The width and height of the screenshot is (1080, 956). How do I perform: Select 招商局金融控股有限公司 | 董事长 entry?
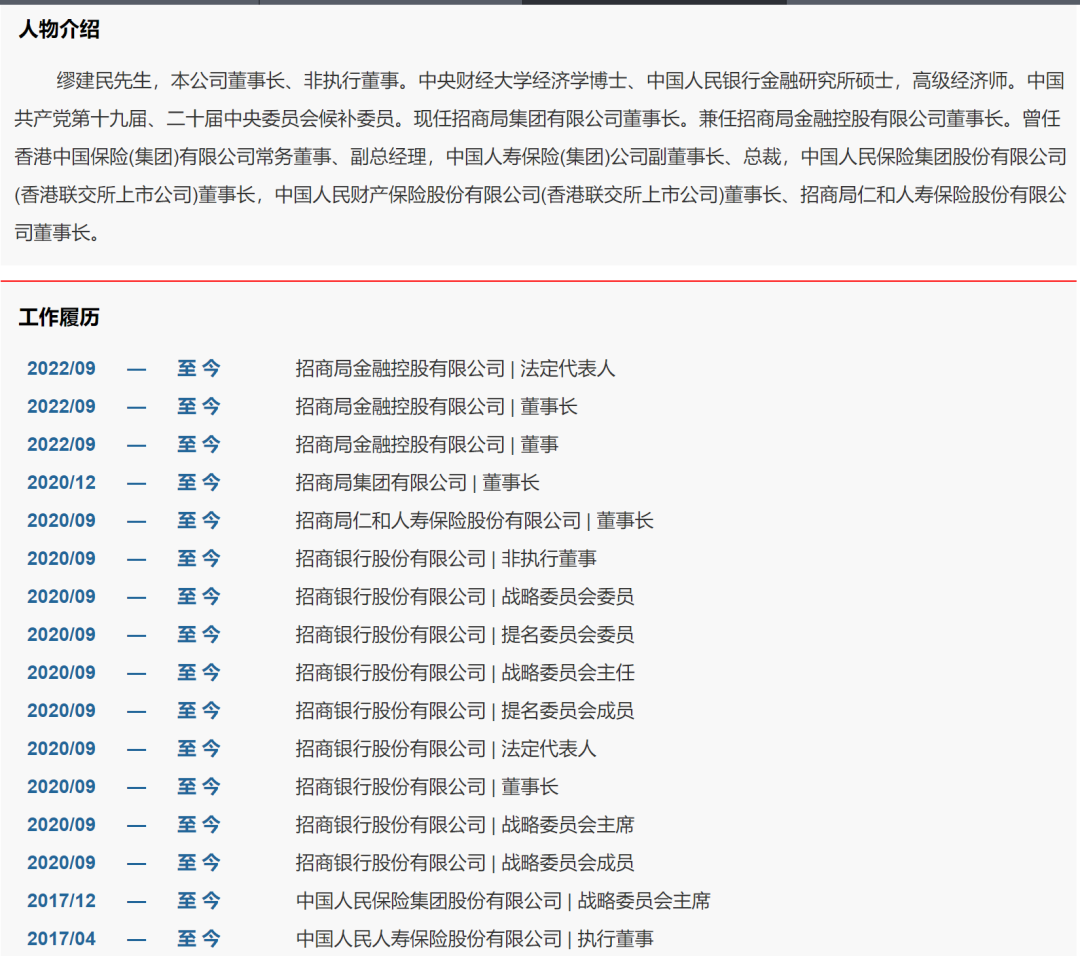click(437, 406)
